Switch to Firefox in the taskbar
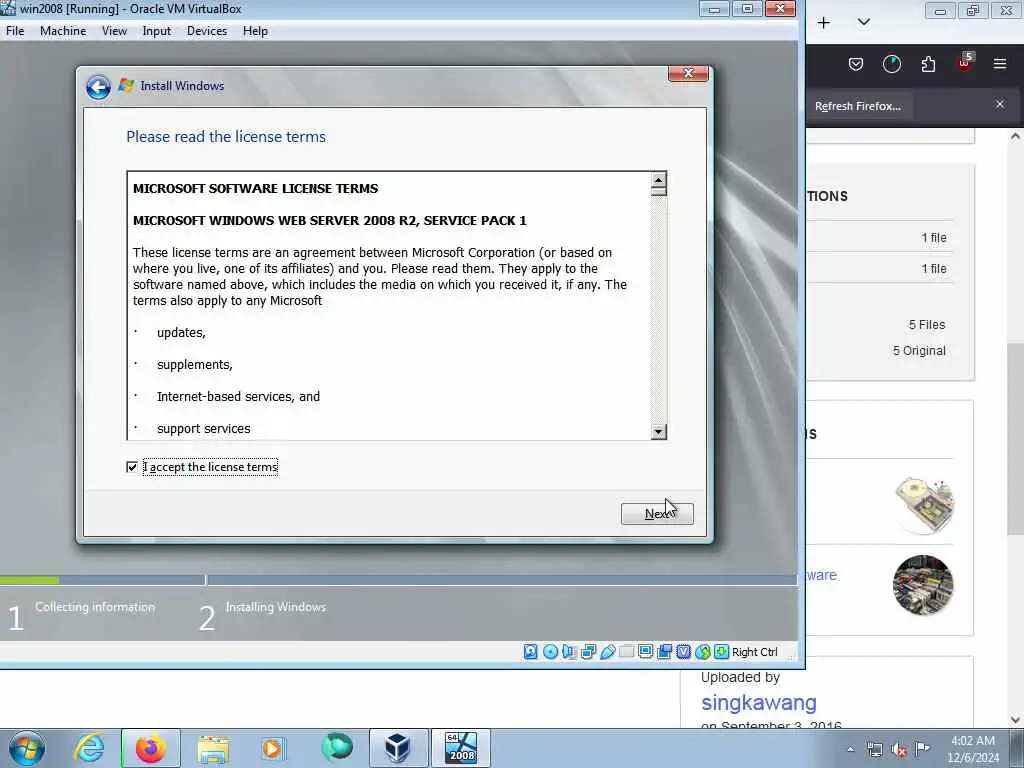The width and height of the screenshot is (1024, 768). (150, 748)
